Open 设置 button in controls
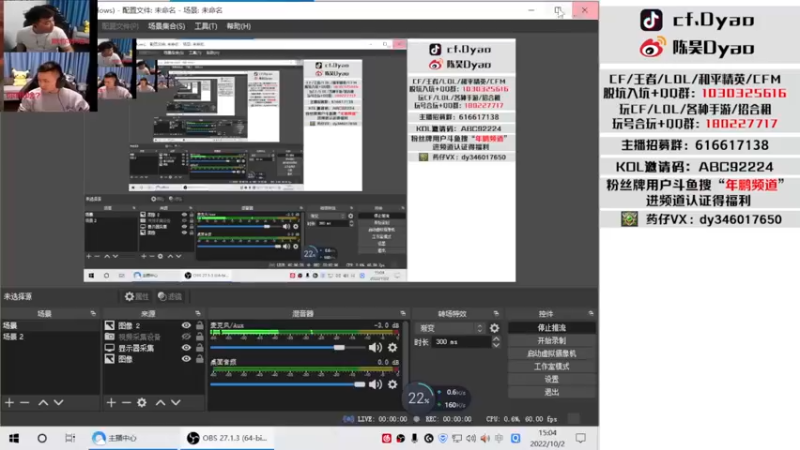The image size is (800, 450). pos(552,379)
